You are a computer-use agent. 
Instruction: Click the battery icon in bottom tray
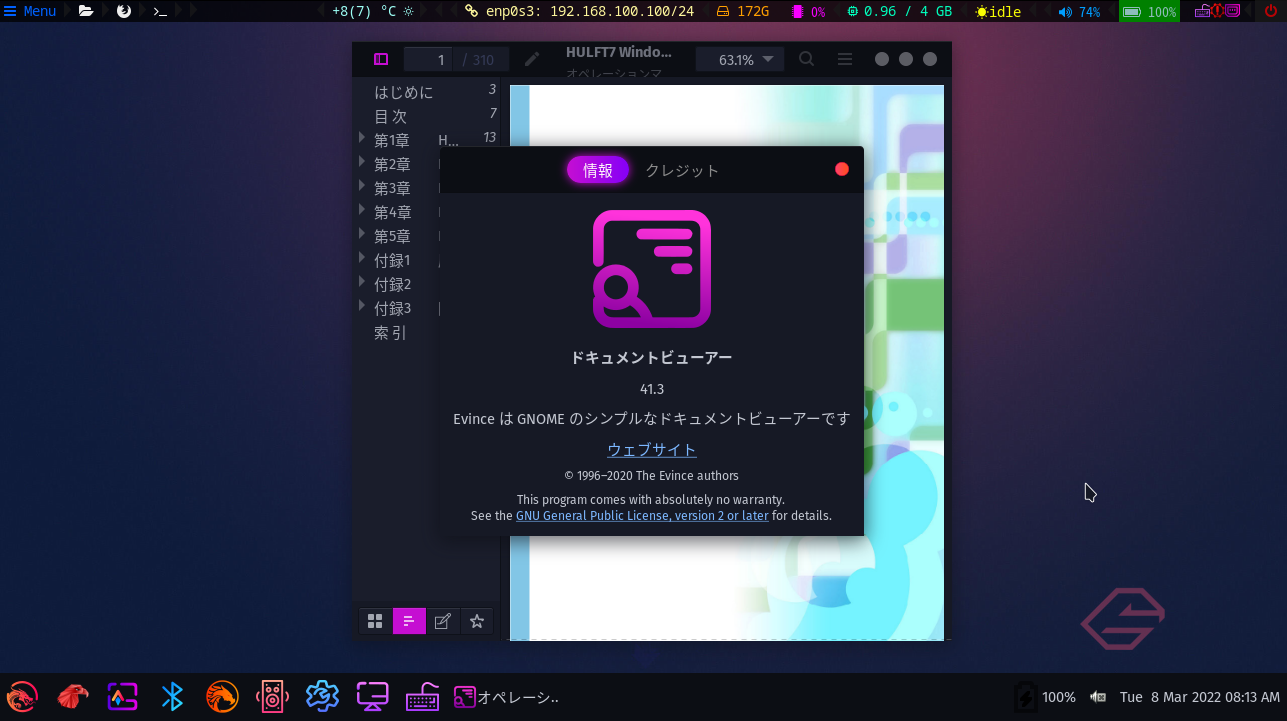(1025, 697)
